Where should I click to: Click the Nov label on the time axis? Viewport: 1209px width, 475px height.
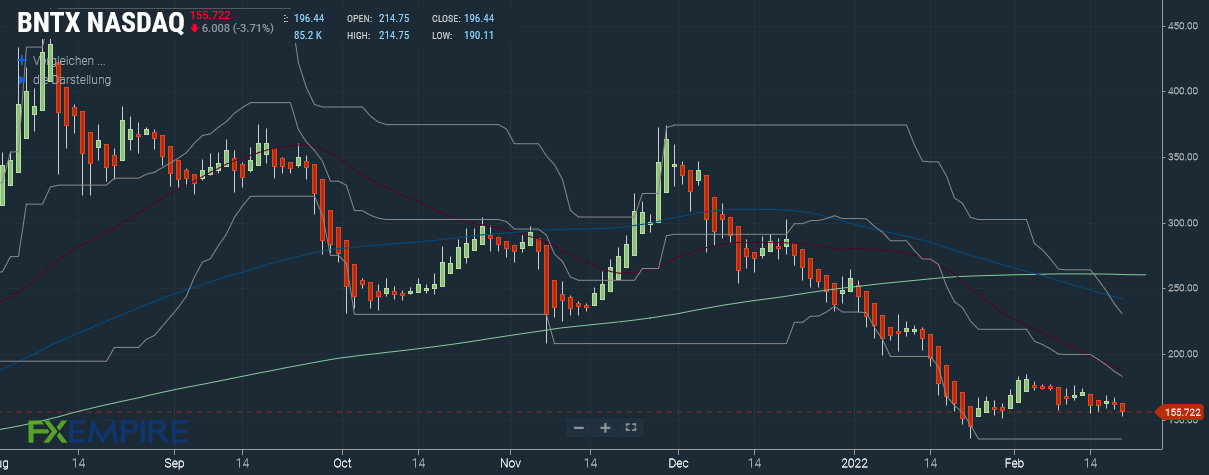510,464
